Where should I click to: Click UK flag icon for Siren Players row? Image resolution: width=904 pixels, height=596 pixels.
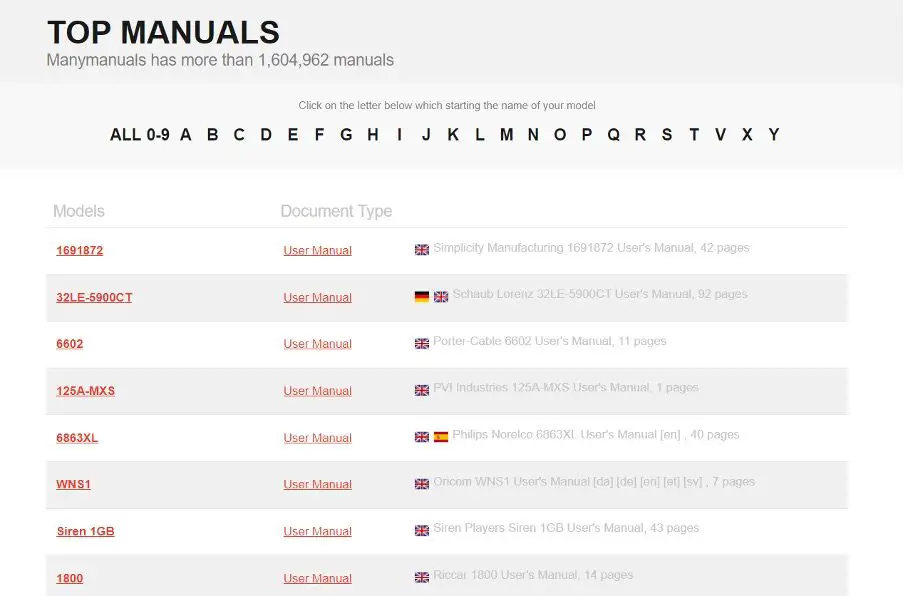pyautogui.click(x=422, y=530)
